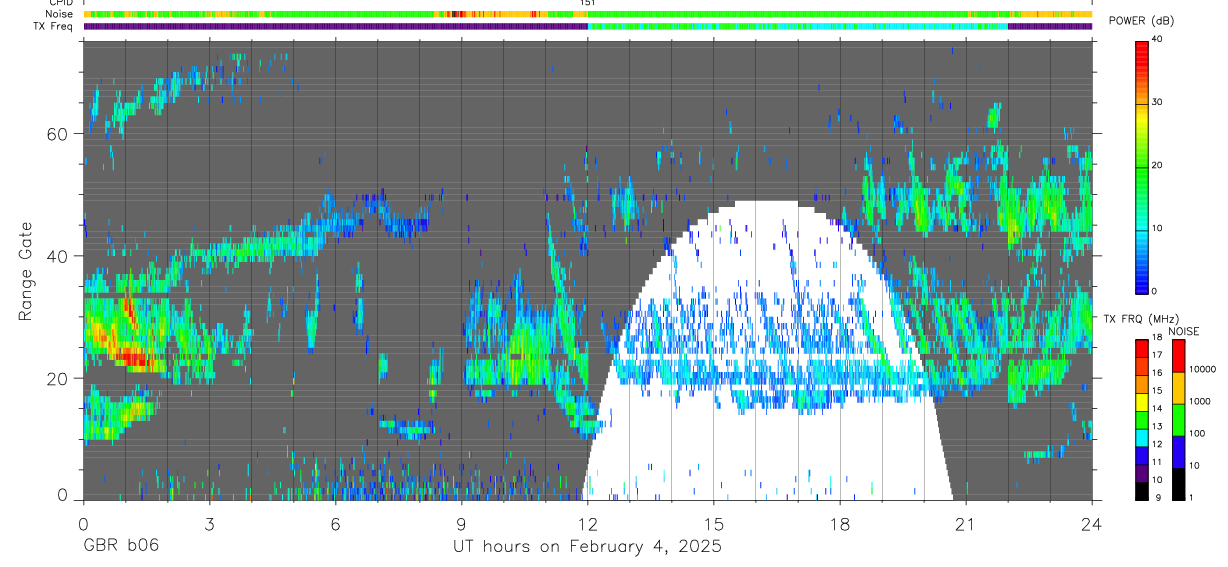Click the 20 dB power scale label

pos(1157,166)
